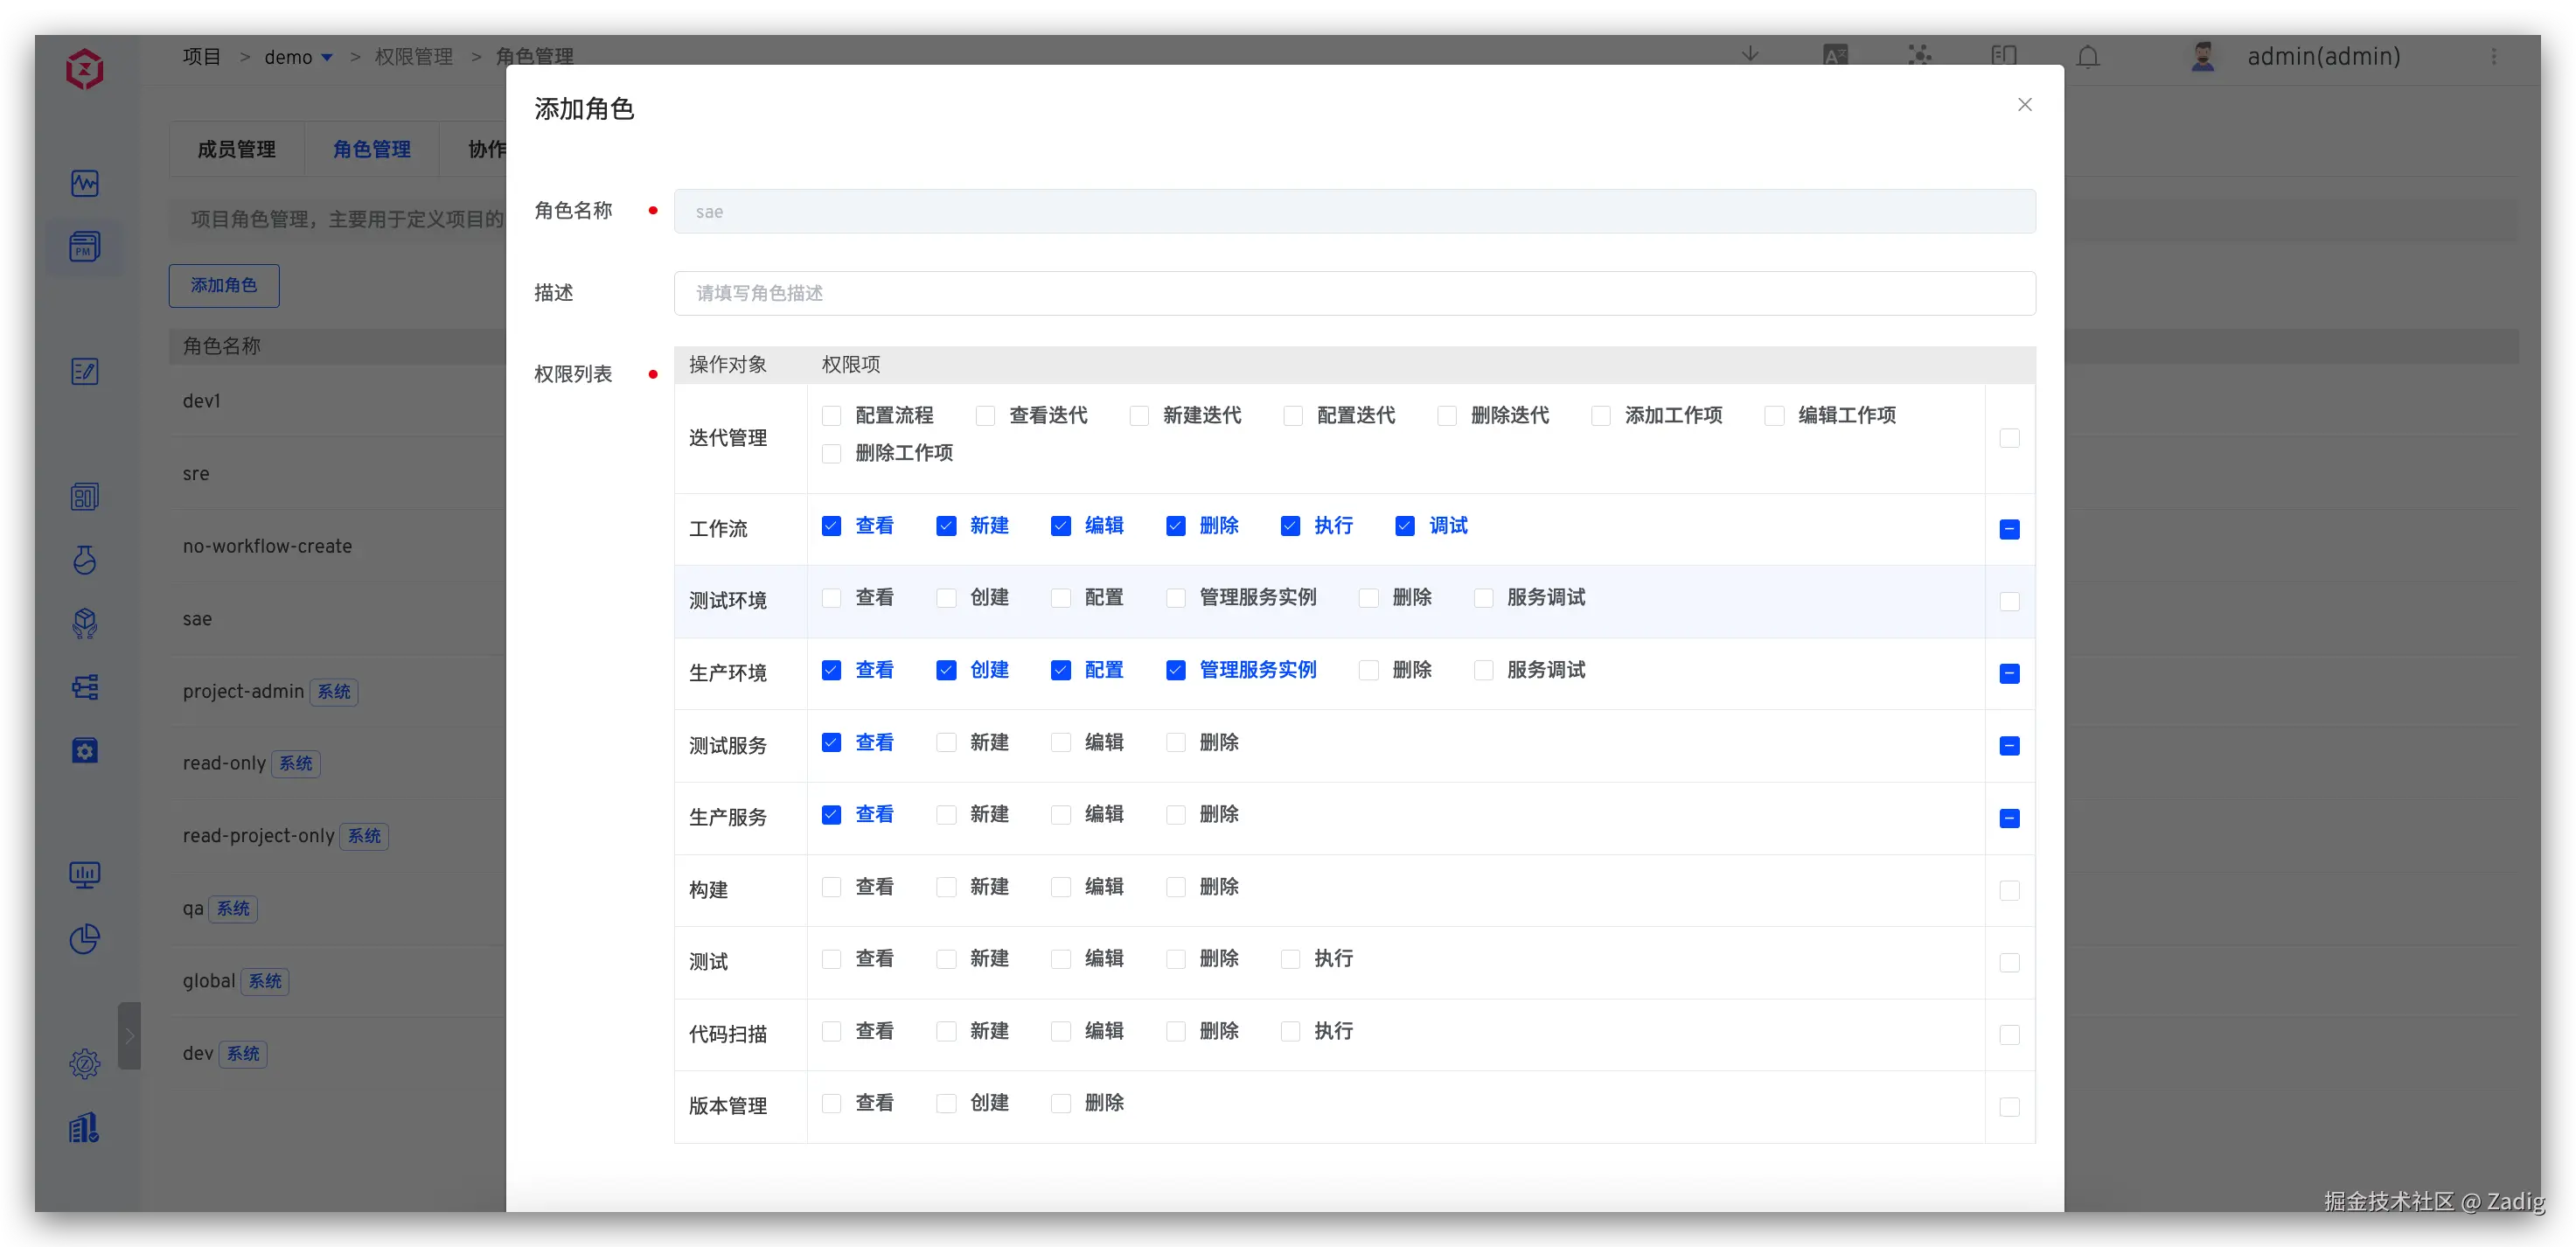Switch to 成员管理 tab
This screenshot has height=1247, width=2576.
pos(237,149)
